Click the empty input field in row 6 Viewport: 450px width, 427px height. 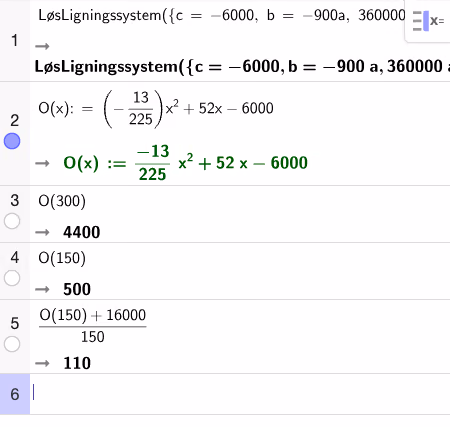click(240, 394)
